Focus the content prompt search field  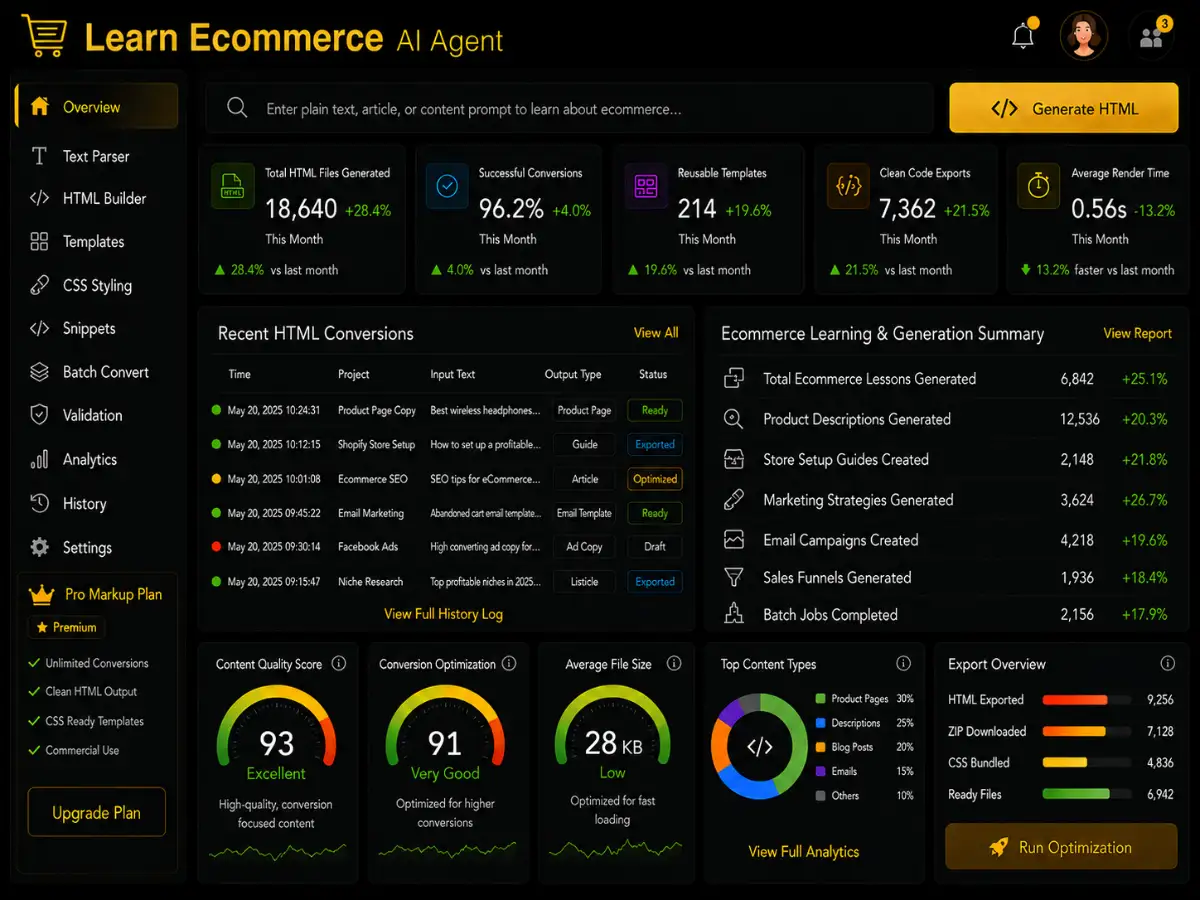(570, 108)
